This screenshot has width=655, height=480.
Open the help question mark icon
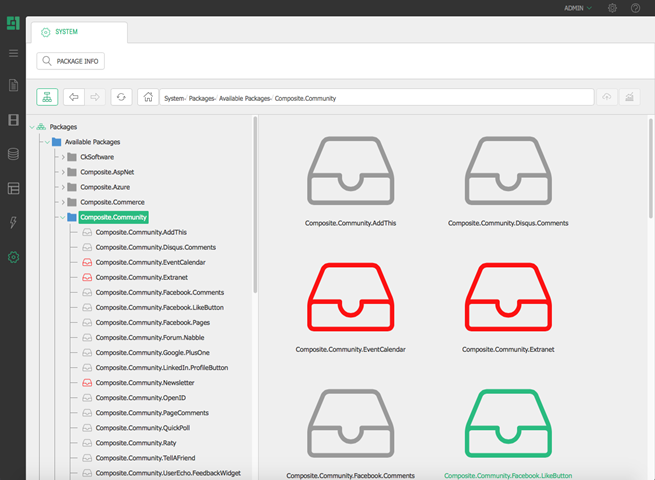click(x=635, y=8)
